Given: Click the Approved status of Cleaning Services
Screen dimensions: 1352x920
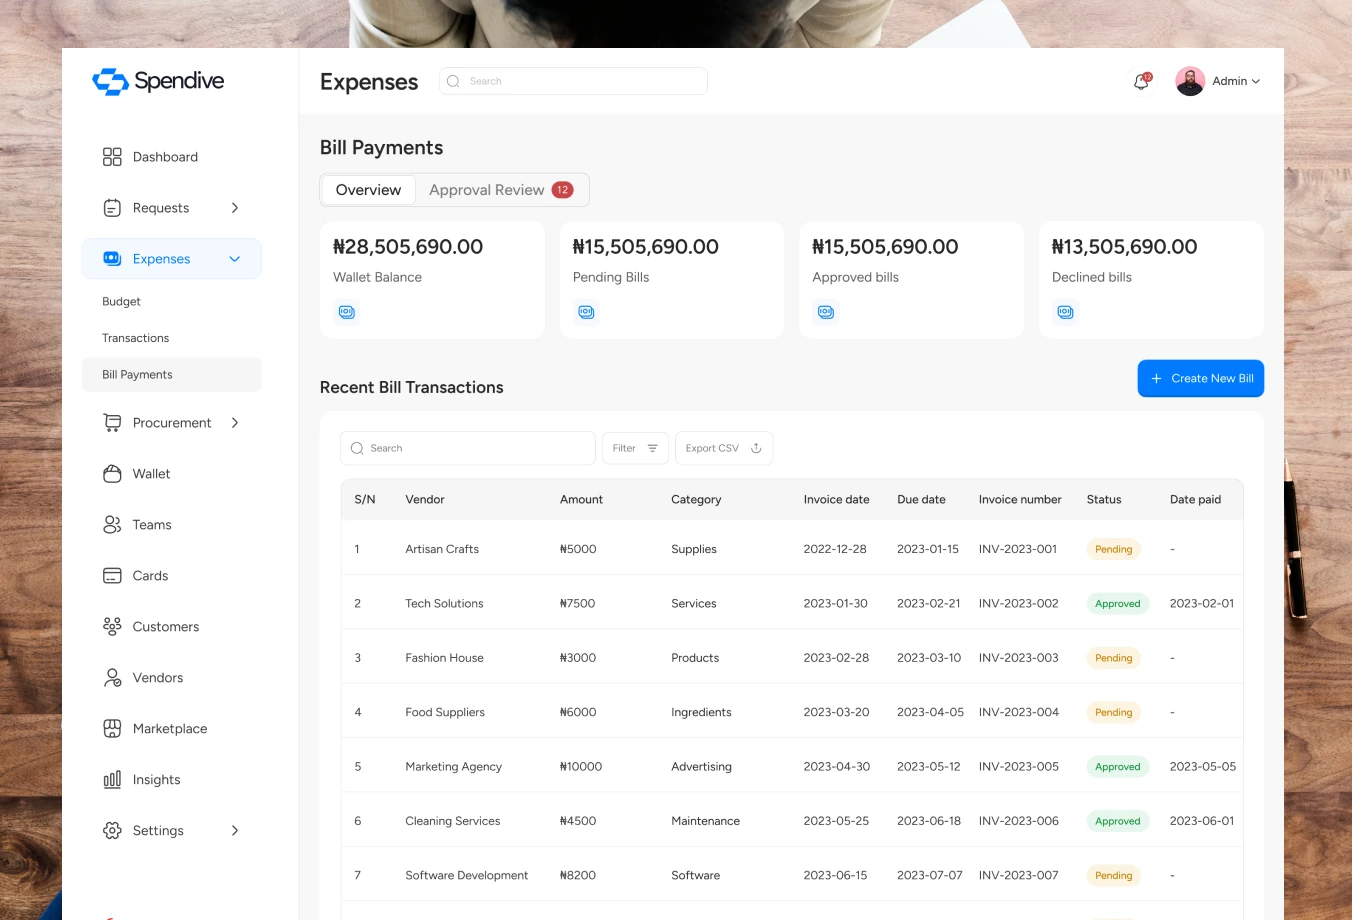Looking at the screenshot, I should [x=1118, y=821].
